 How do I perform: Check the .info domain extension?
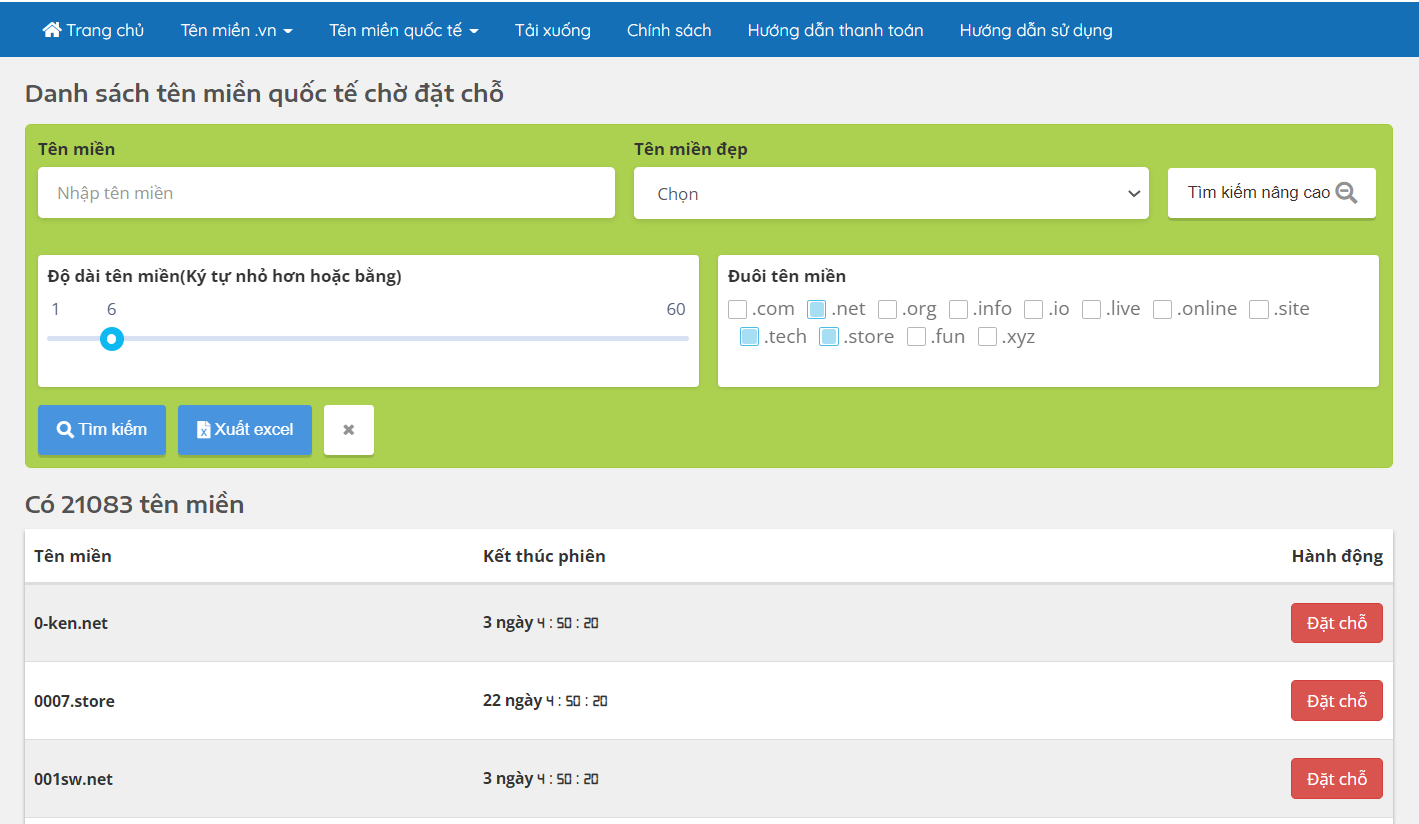click(x=958, y=309)
